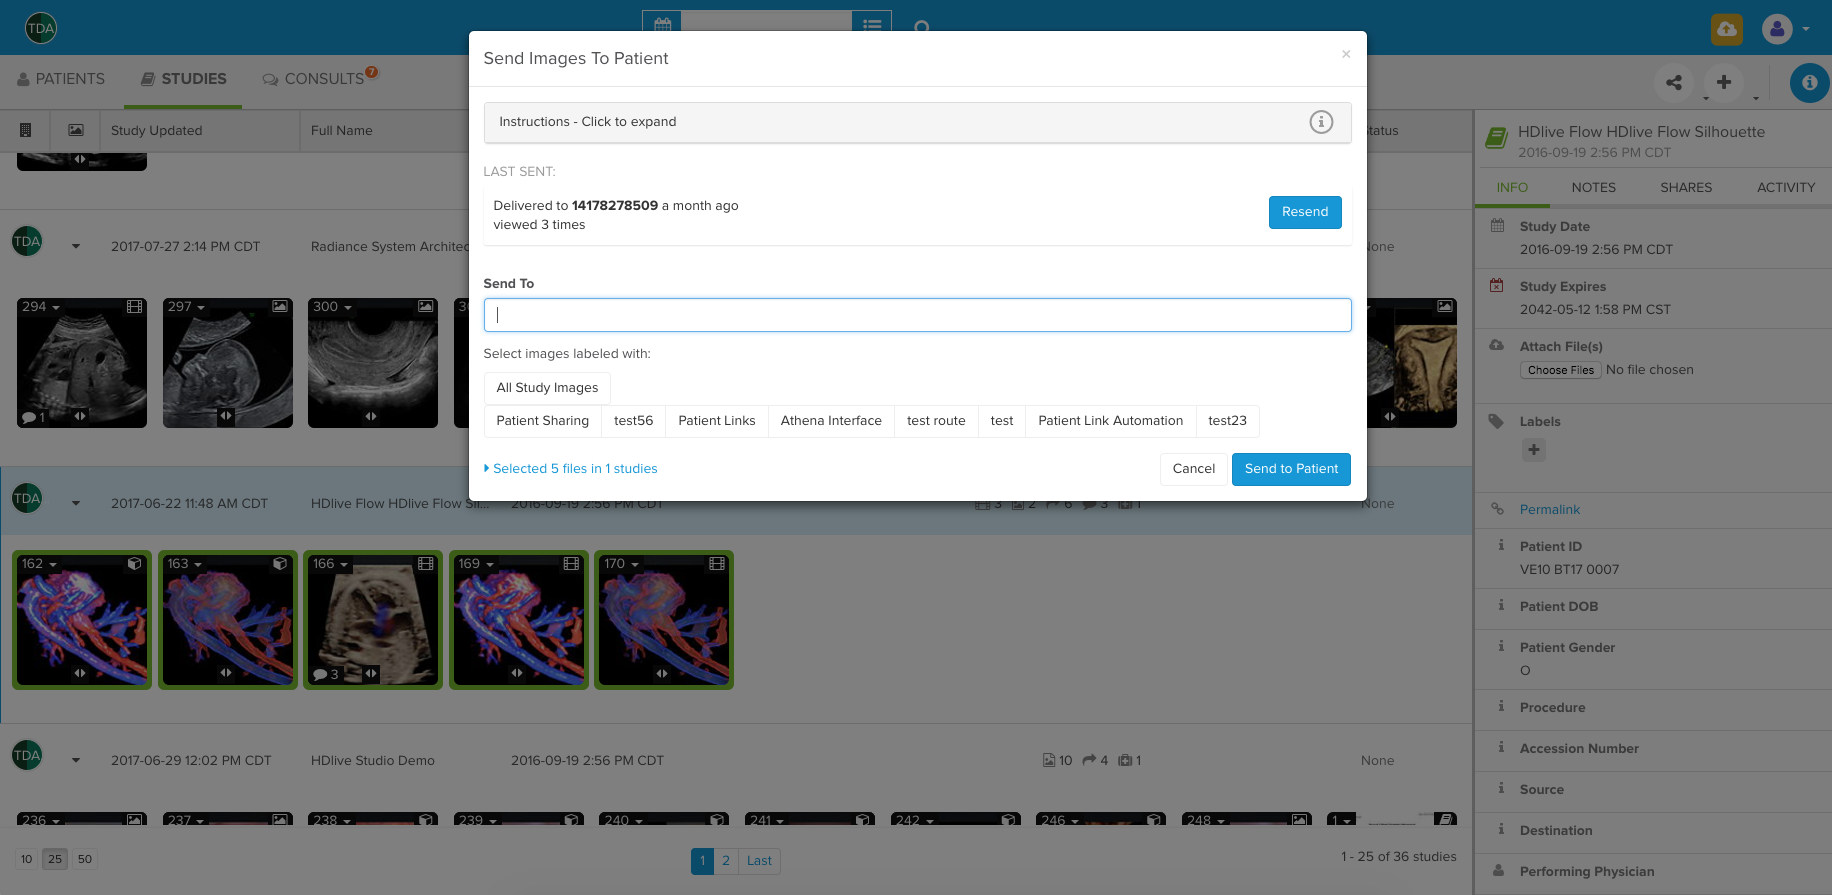This screenshot has width=1832, height=895.
Task: Click the flip arrows icon on thumbnail 169
Action: tap(517, 673)
